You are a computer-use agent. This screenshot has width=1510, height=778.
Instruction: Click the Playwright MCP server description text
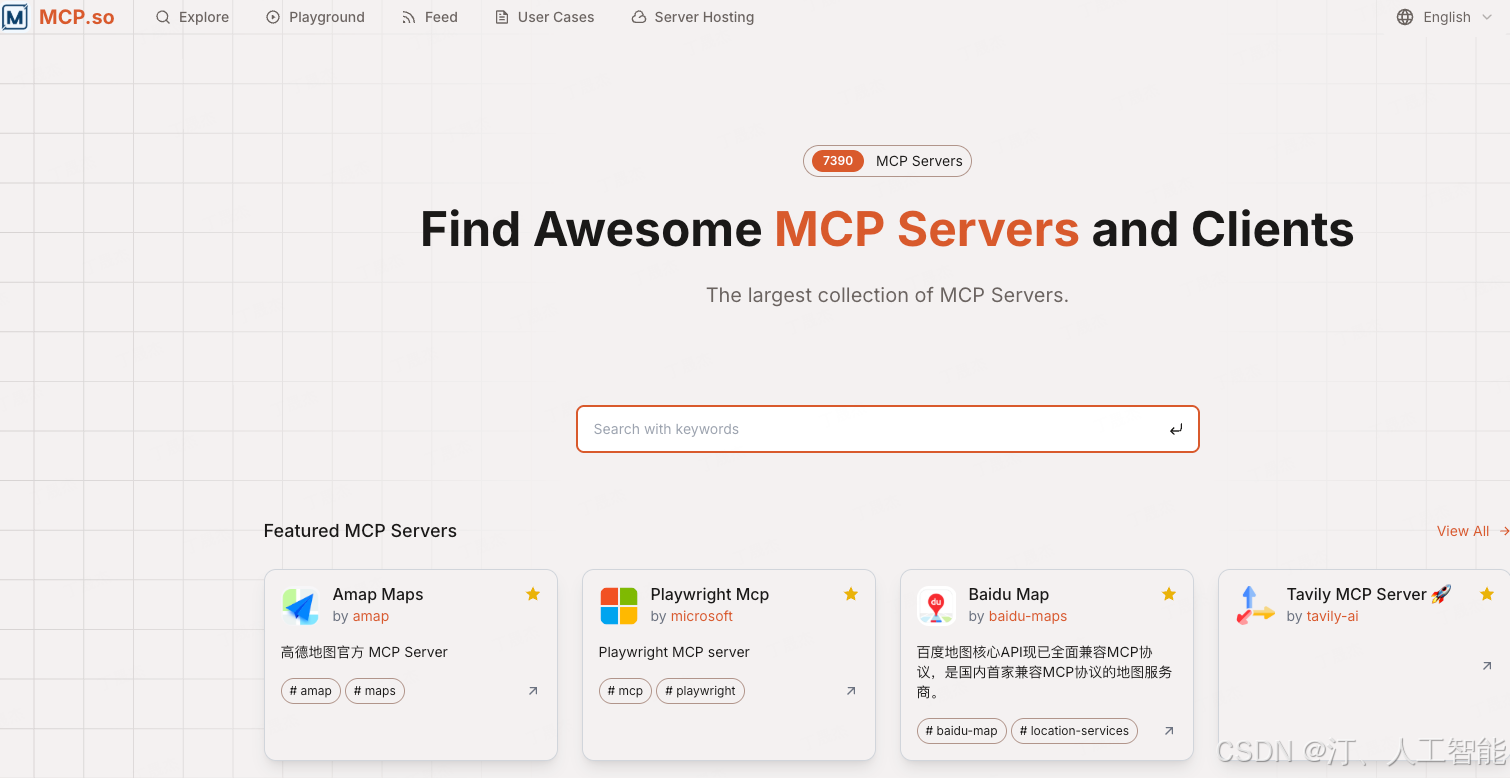(x=674, y=652)
